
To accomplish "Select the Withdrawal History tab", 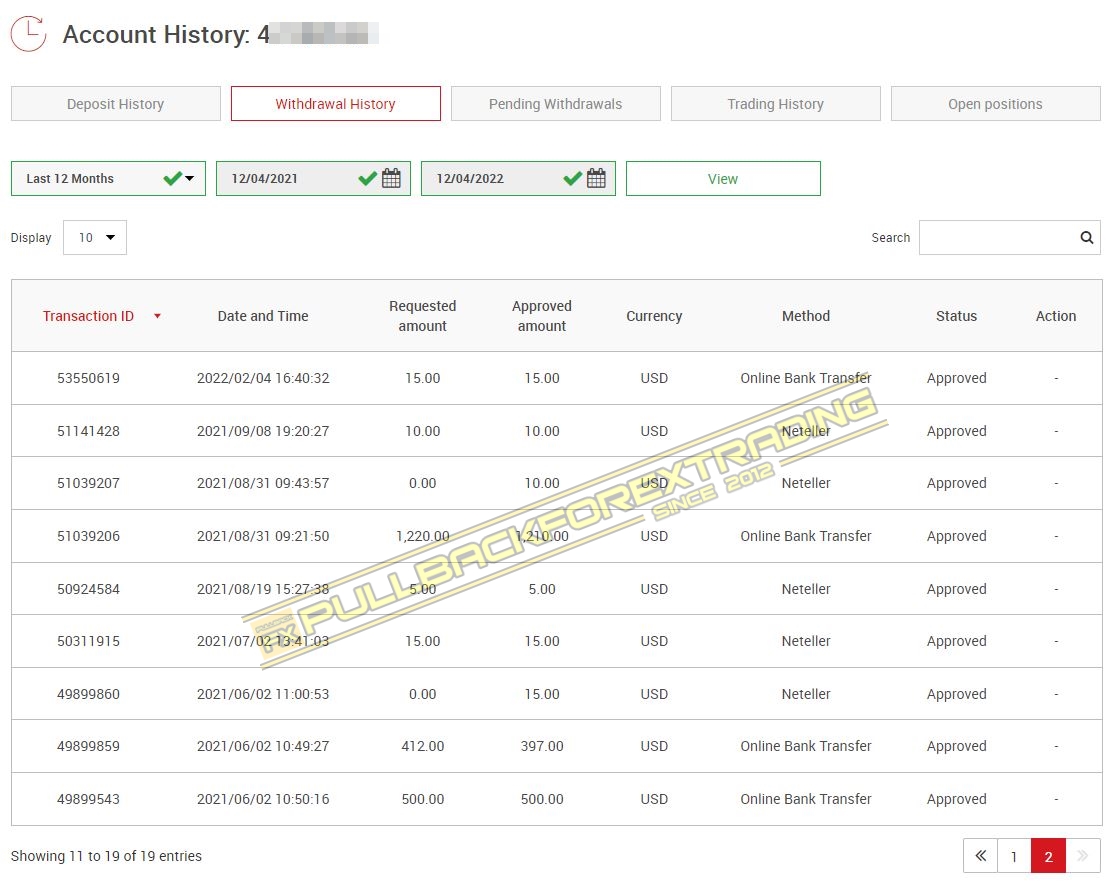I will tap(336, 104).
